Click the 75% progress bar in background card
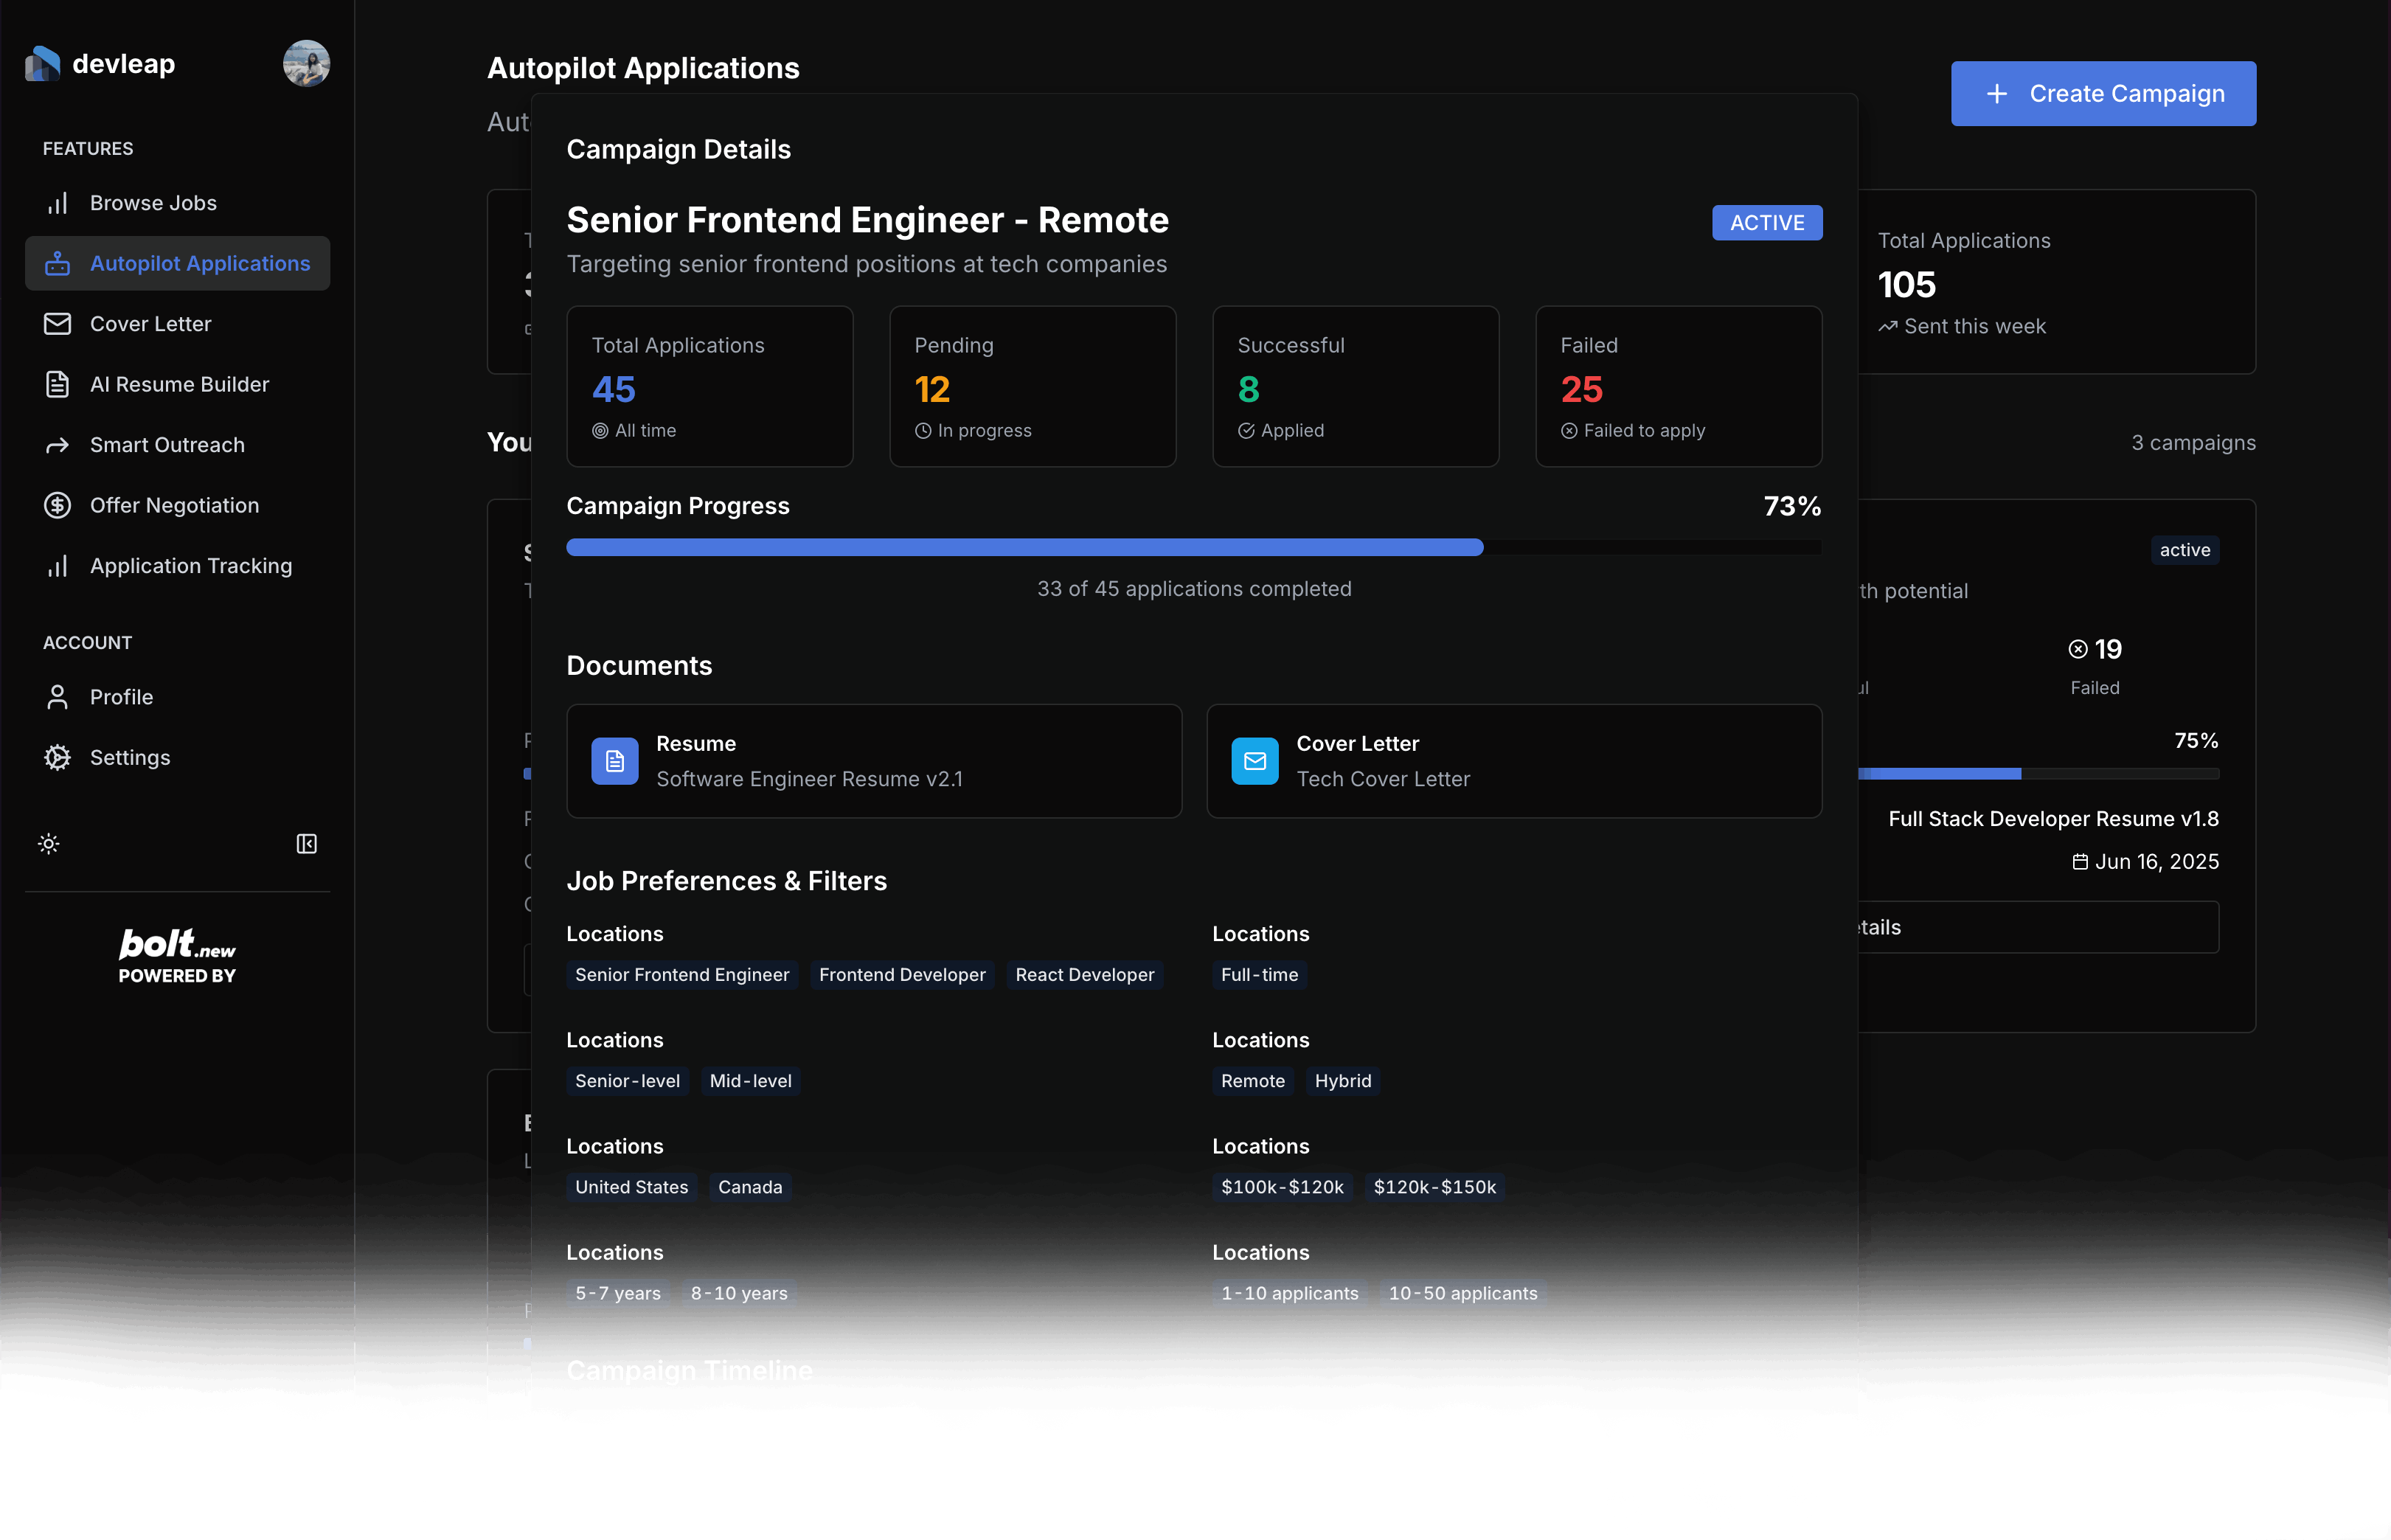The width and height of the screenshot is (2391, 1540). tap(2038, 773)
